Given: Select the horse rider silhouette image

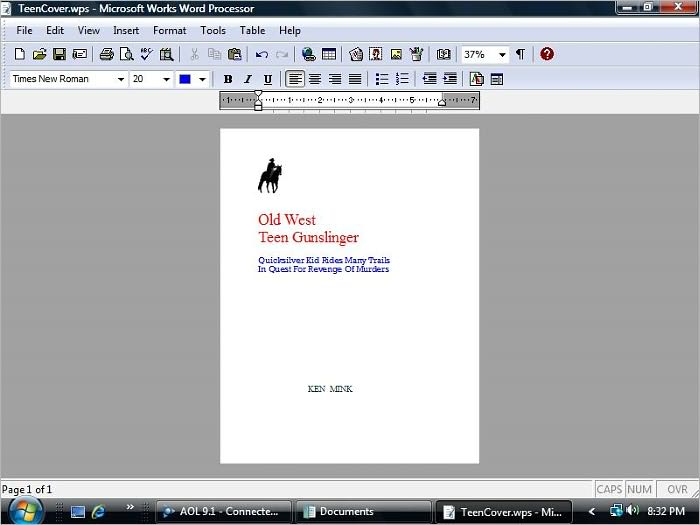Looking at the screenshot, I should 270,175.
